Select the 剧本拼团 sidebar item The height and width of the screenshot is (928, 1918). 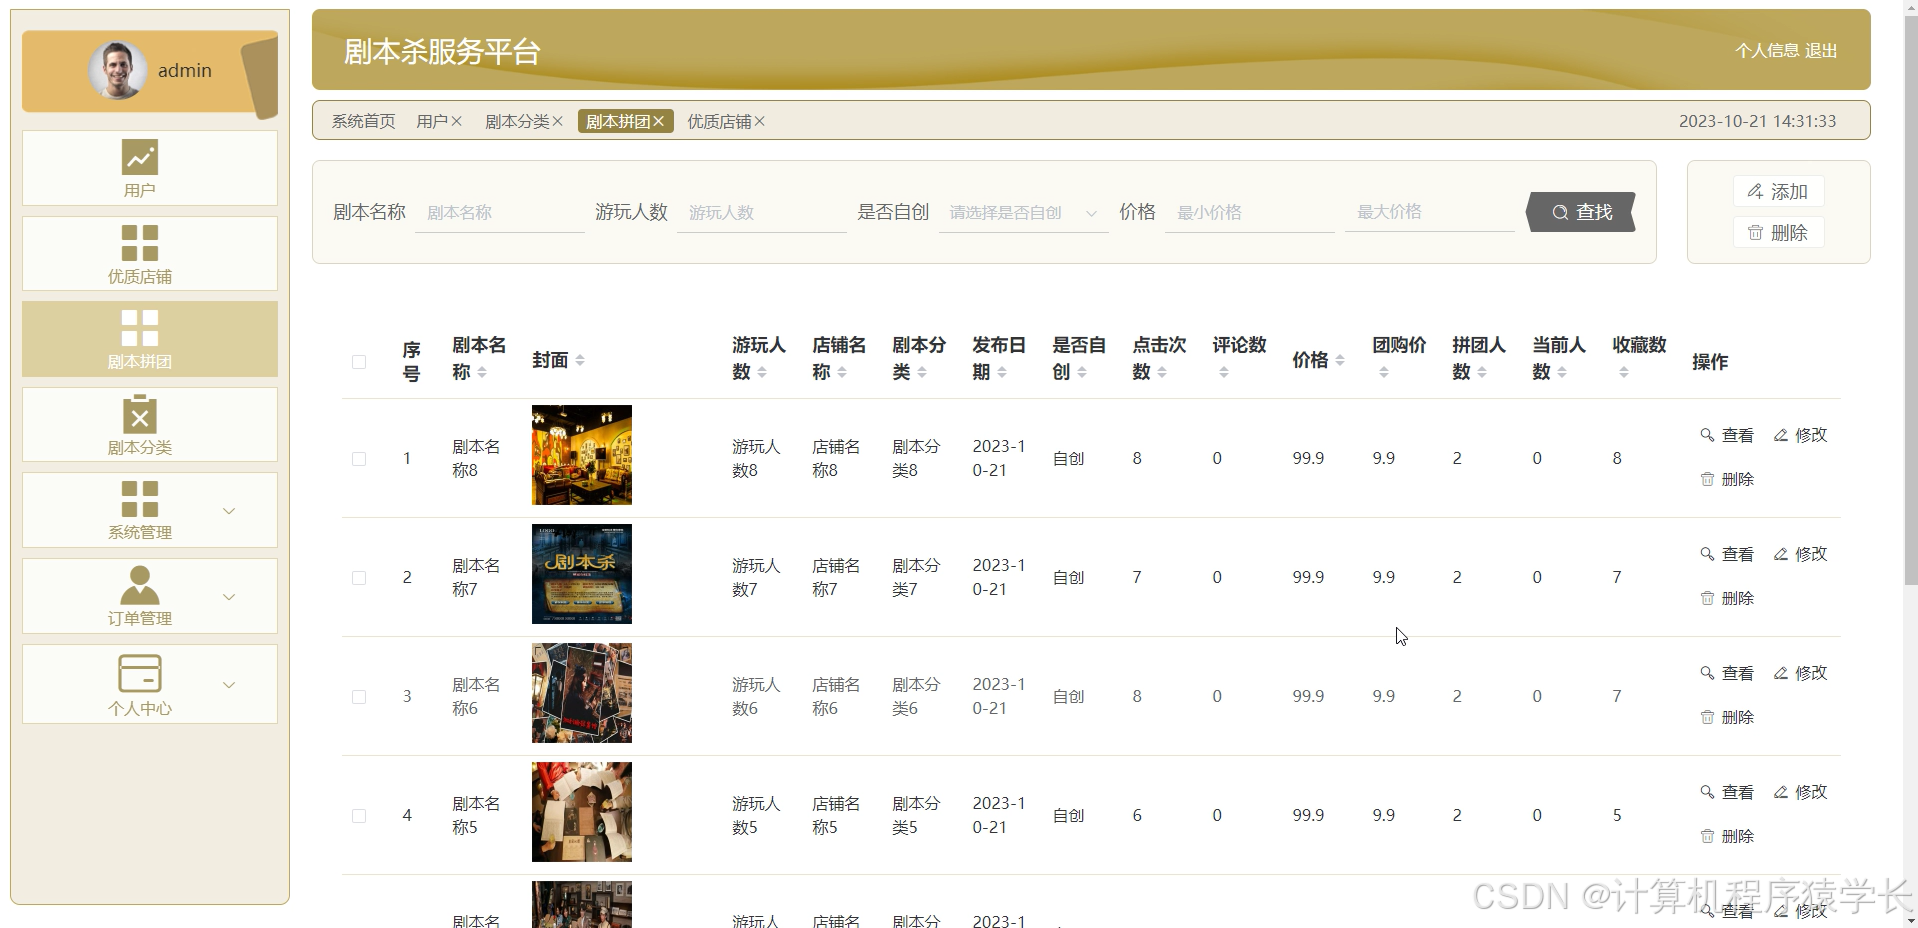click(x=150, y=339)
